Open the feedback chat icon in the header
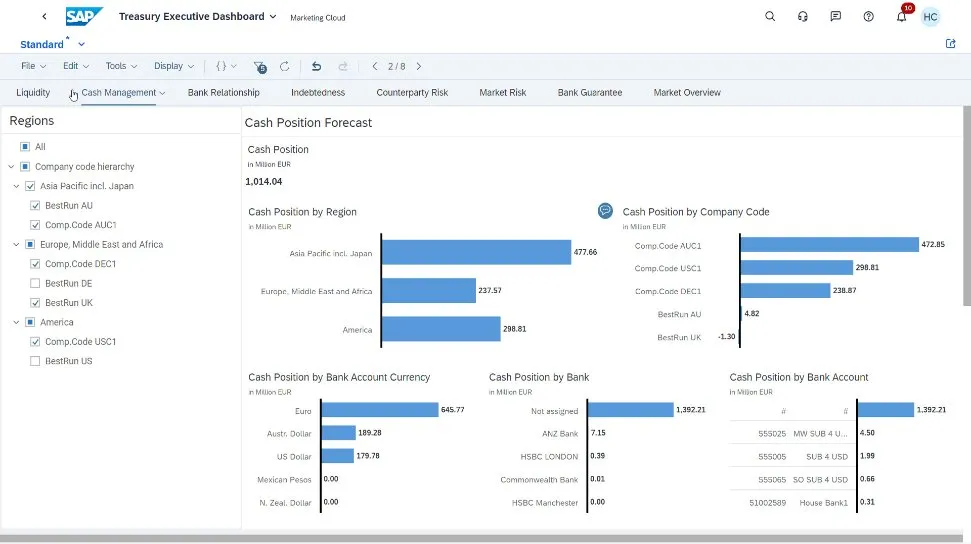Image resolution: width=971 pixels, height=544 pixels. [x=835, y=17]
